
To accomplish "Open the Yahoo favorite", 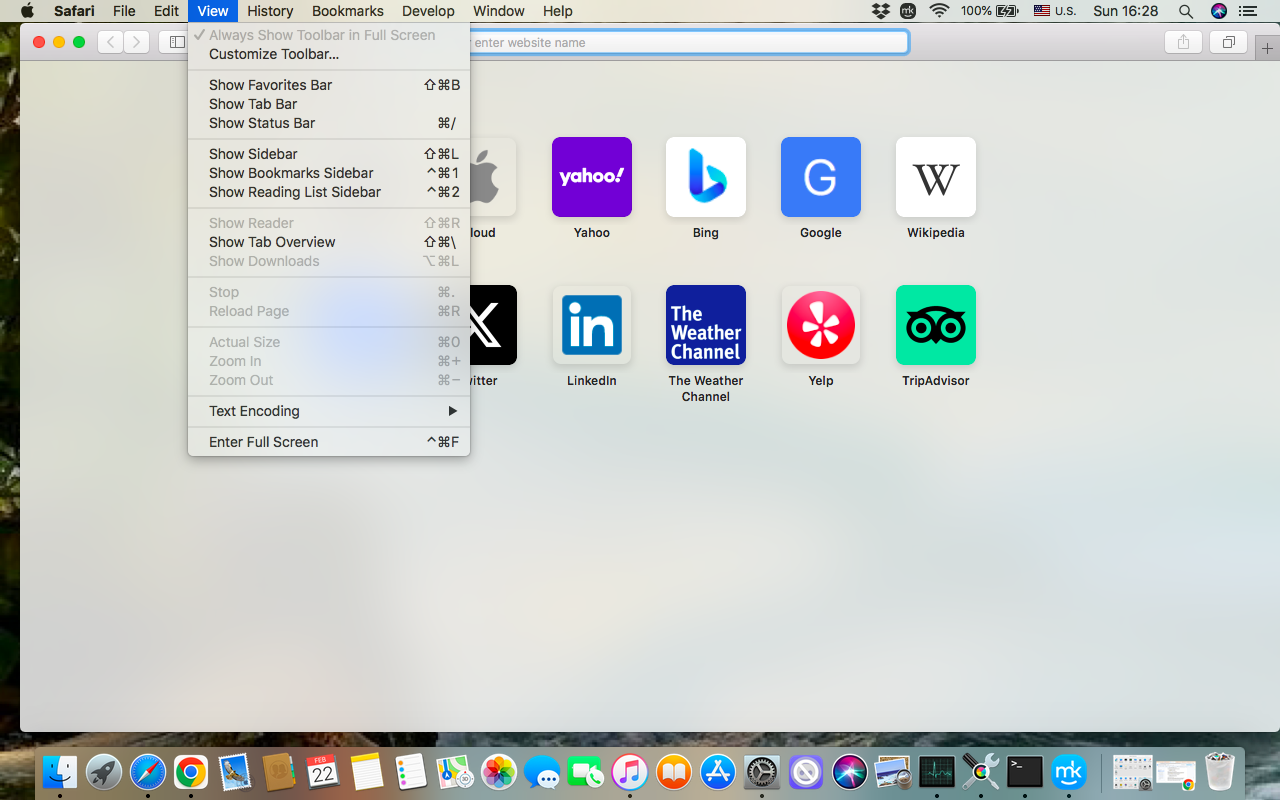I will pyautogui.click(x=591, y=177).
